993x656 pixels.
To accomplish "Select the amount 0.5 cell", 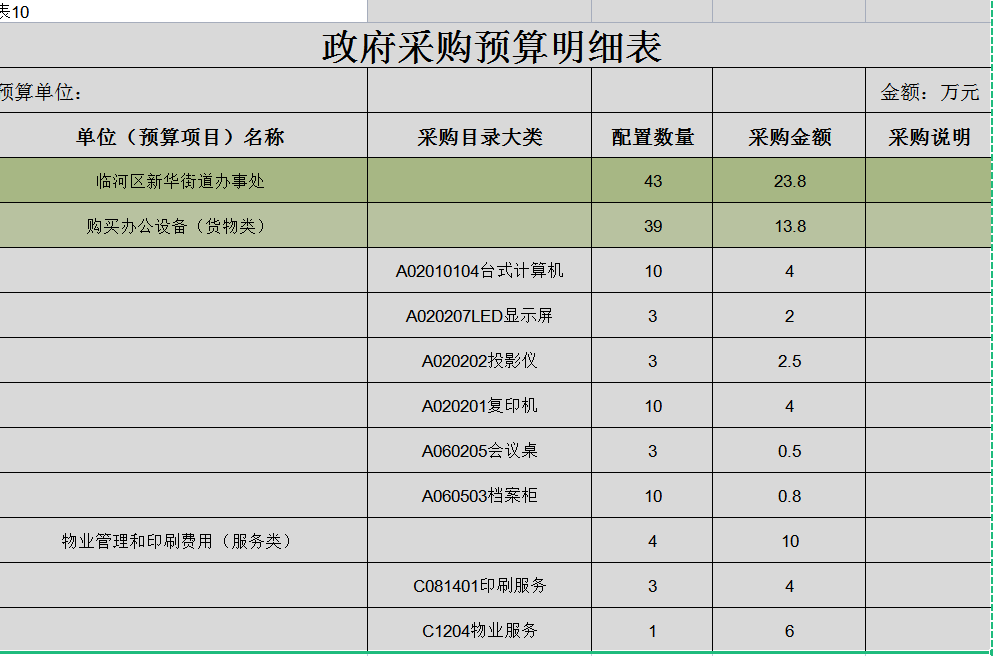I will coord(789,450).
